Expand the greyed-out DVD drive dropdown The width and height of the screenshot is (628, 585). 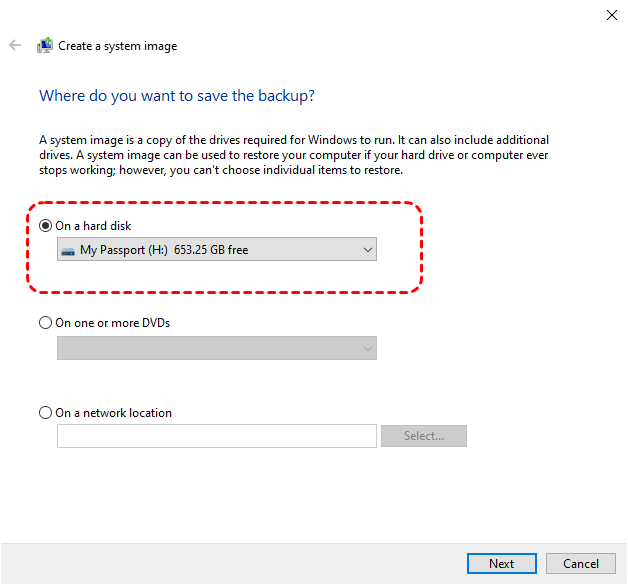(x=216, y=348)
